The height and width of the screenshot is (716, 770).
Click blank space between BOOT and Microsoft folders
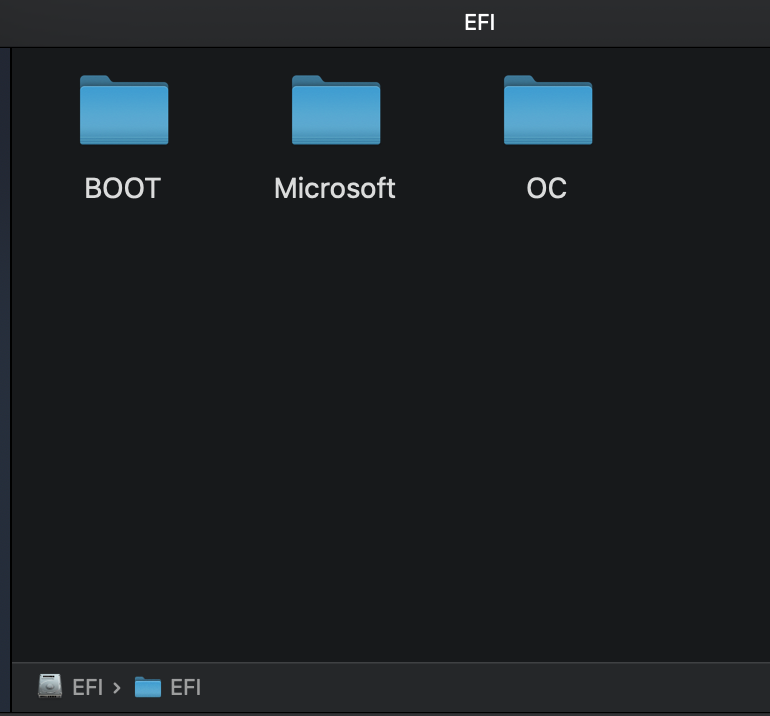[x=230, y=120]
